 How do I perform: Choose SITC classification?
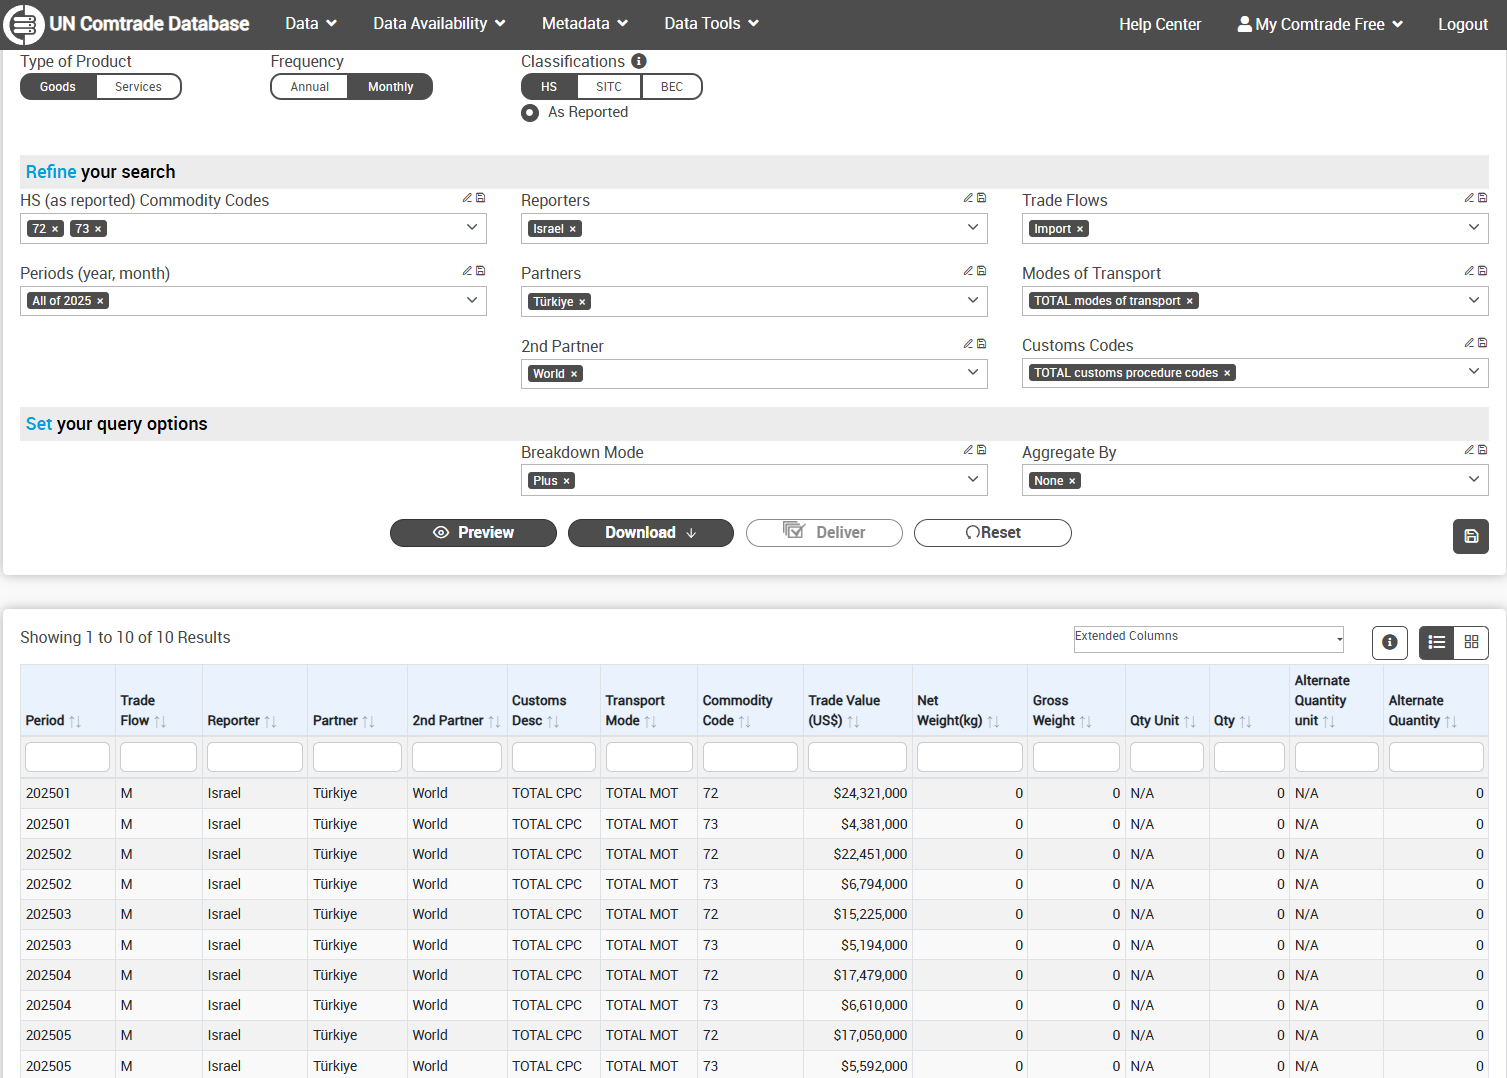point(608,87)
